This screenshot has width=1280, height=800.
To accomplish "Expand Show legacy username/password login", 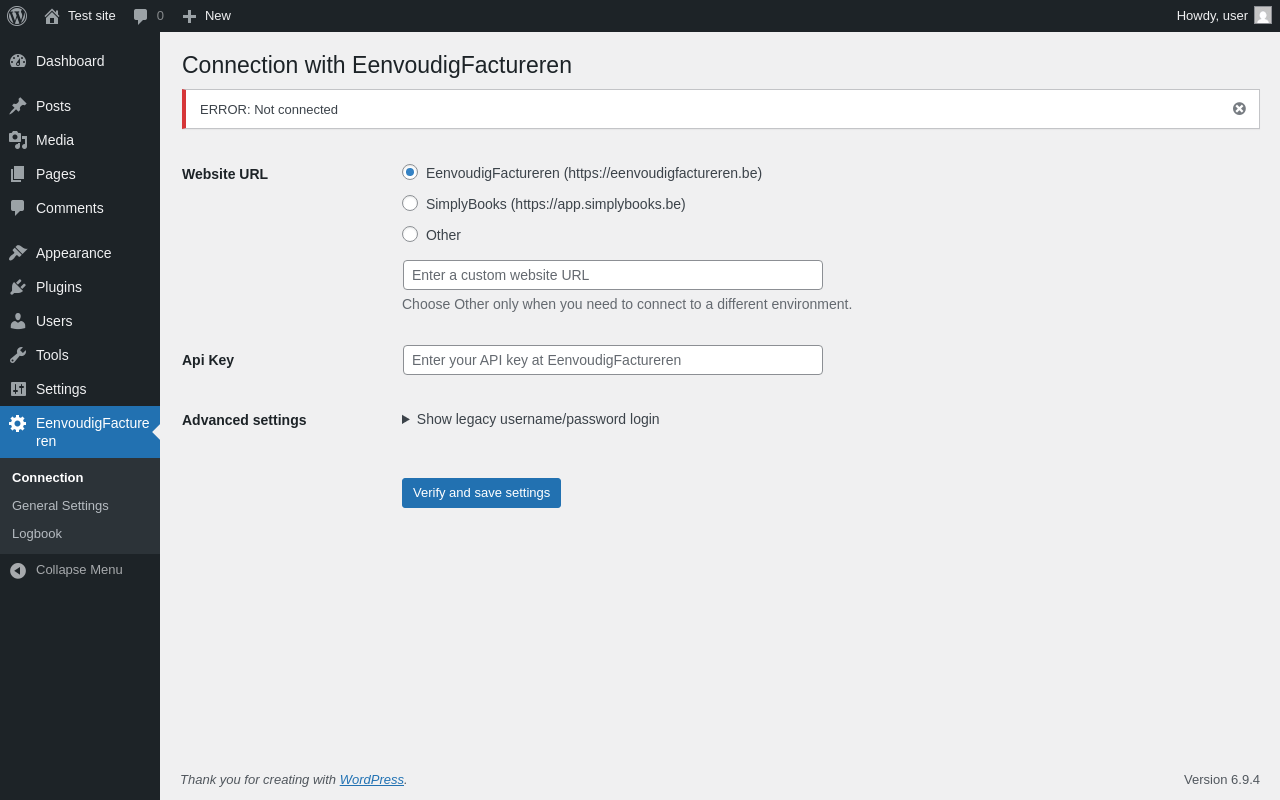I will pos(531,419).
